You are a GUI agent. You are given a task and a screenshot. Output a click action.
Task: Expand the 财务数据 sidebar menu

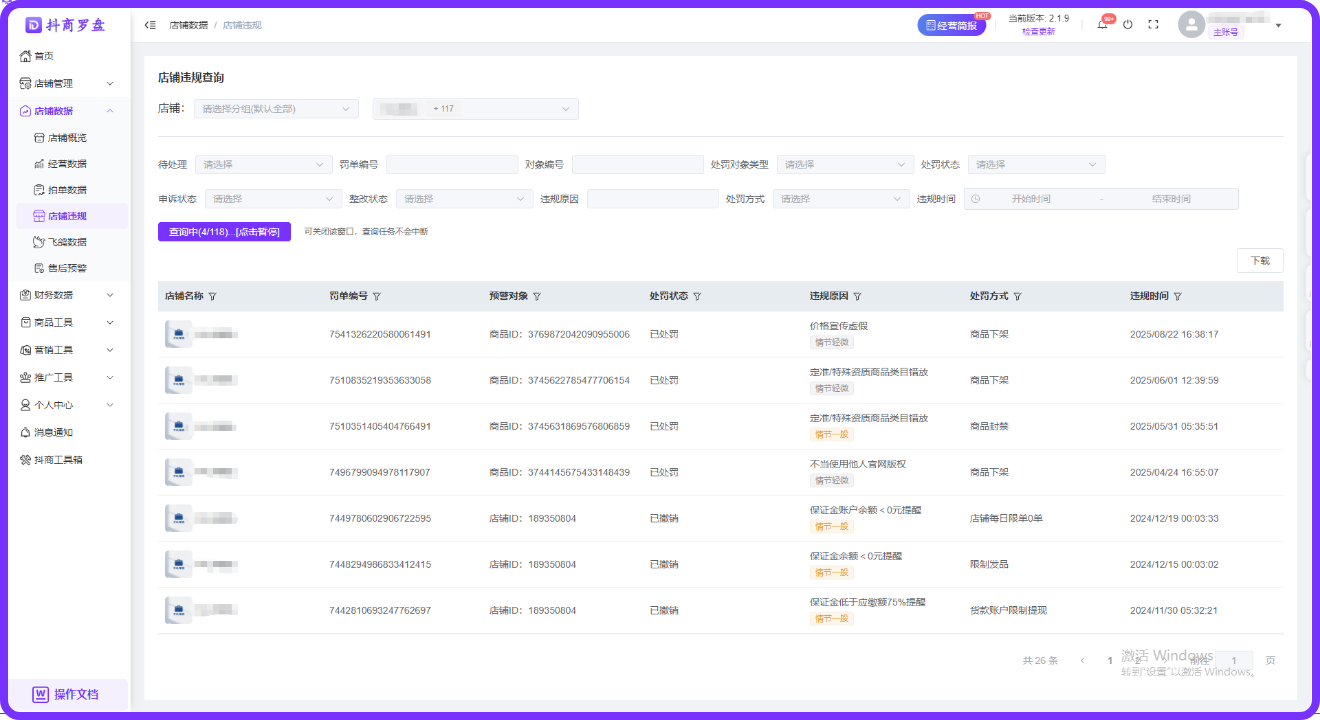pos(66,295)
